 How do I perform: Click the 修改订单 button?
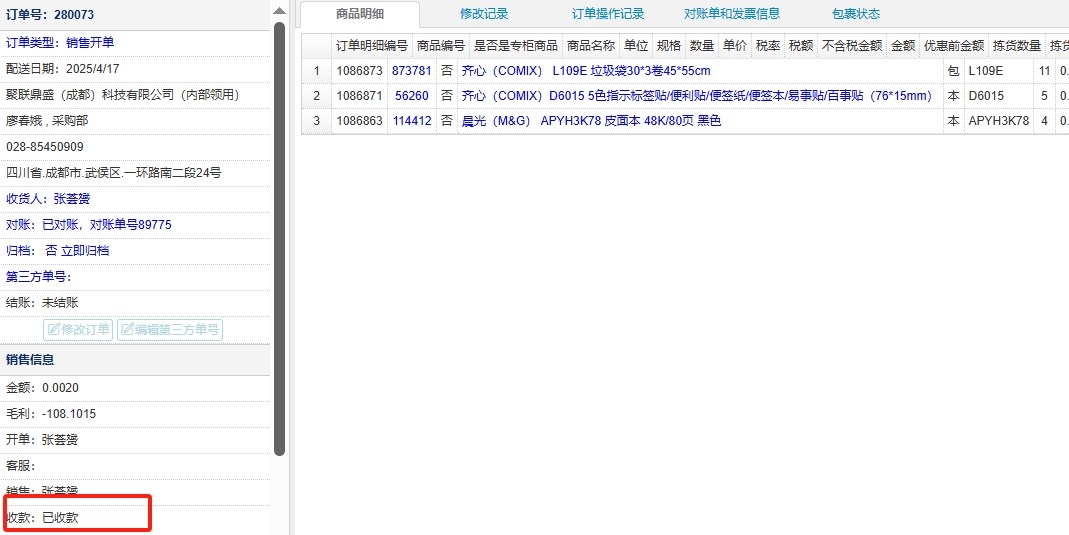(78, 330)
